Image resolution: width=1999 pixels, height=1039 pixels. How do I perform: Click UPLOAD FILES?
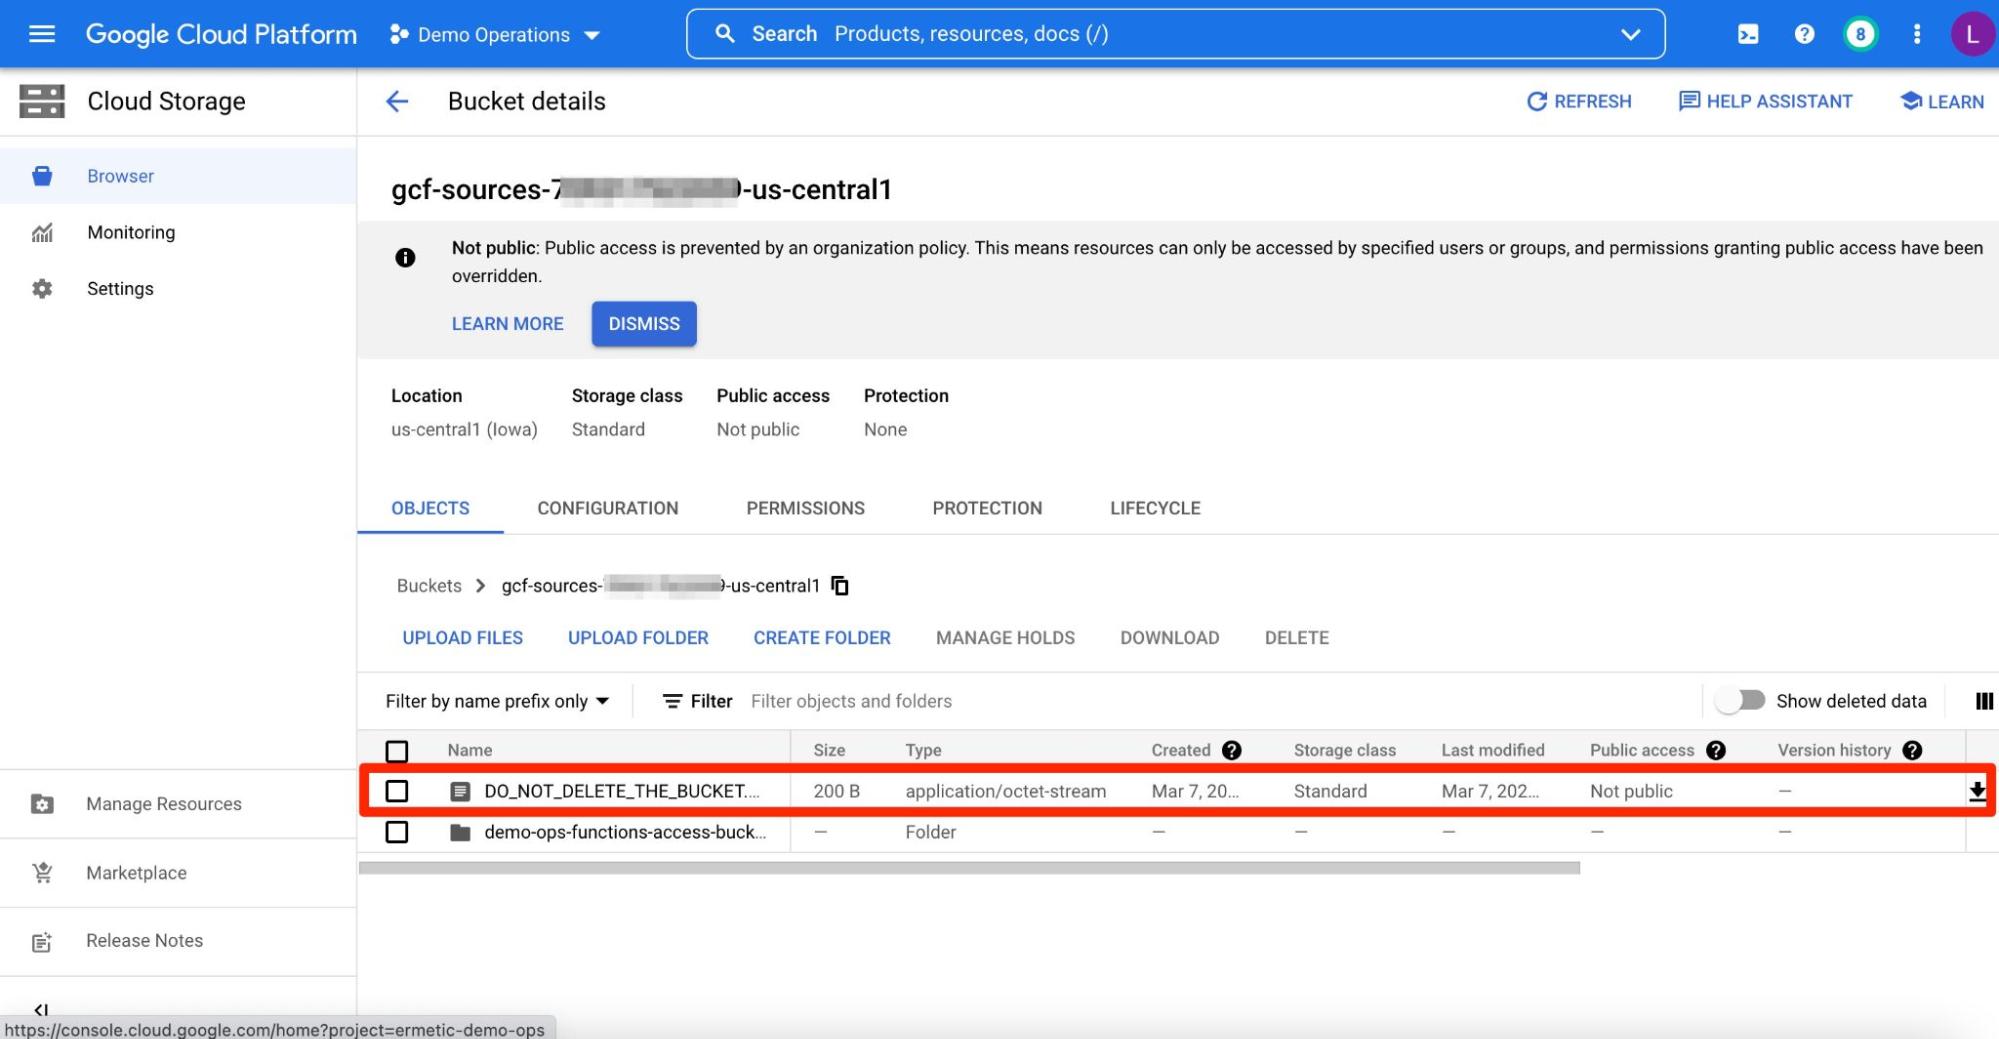(462, 638)
